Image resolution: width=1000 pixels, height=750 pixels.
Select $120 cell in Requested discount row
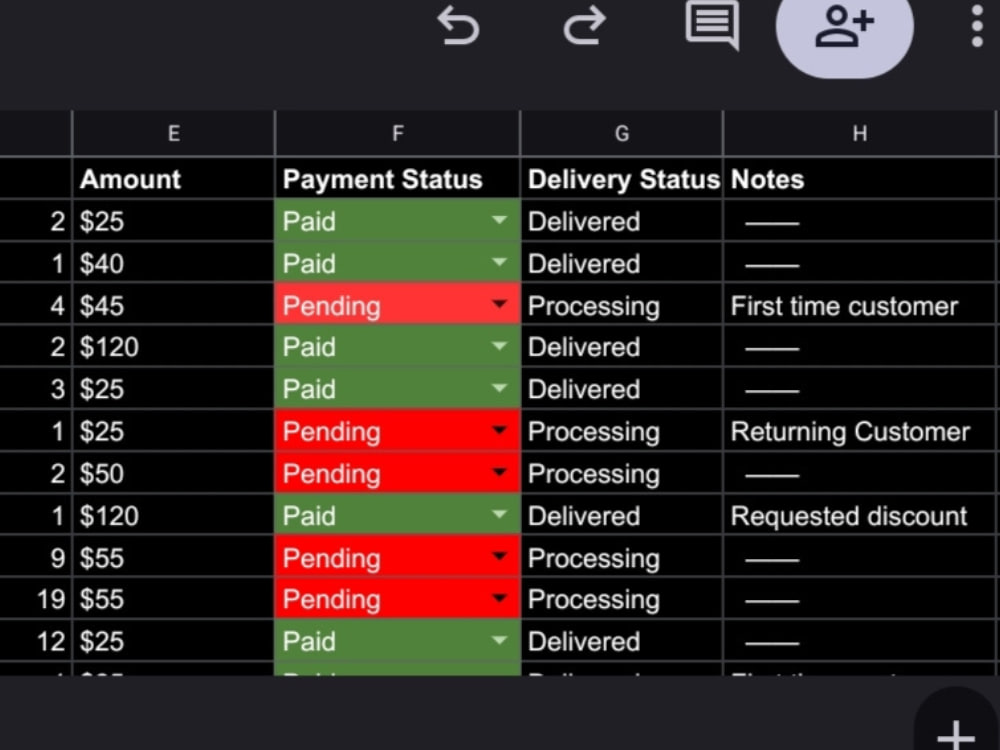[x=173, y=515]
